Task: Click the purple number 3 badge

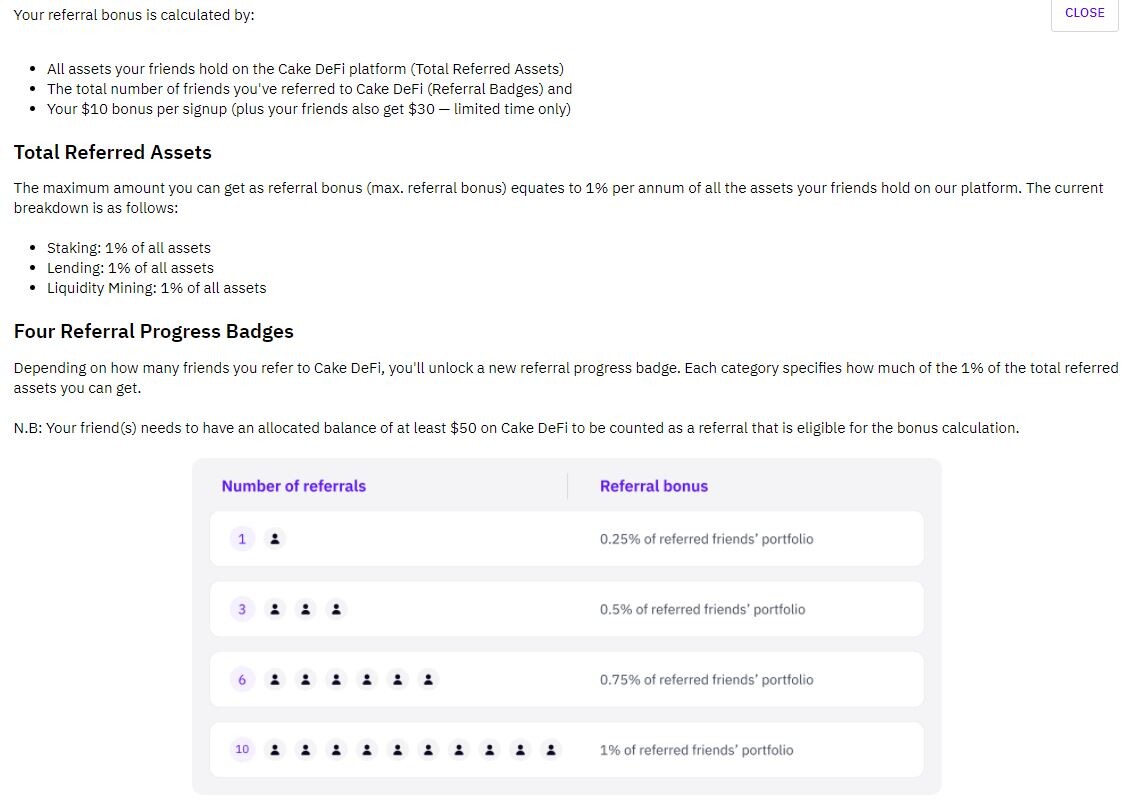Action: click(x=242, y=609)
